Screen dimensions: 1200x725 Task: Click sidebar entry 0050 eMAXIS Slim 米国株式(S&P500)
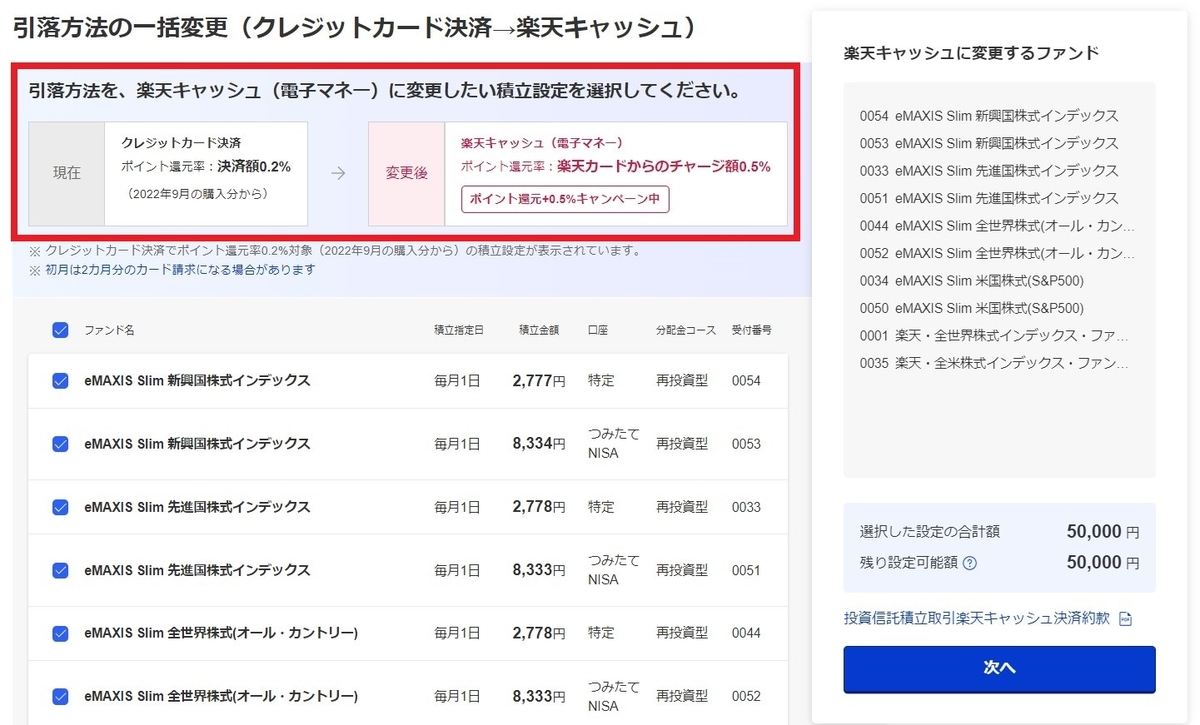point(971,308)
